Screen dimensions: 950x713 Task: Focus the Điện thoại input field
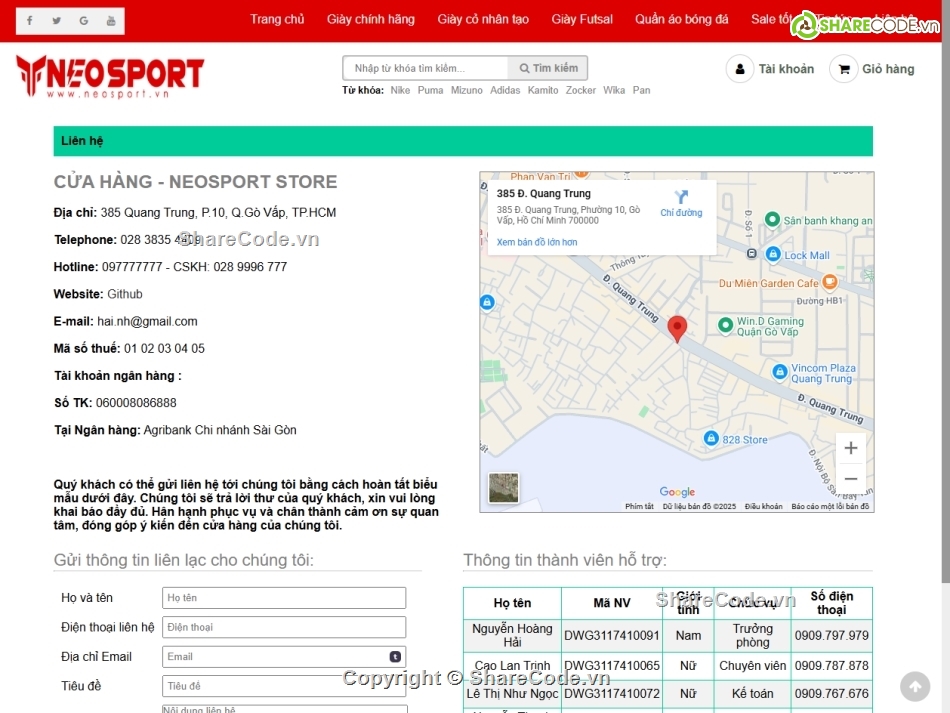[284, 627]
